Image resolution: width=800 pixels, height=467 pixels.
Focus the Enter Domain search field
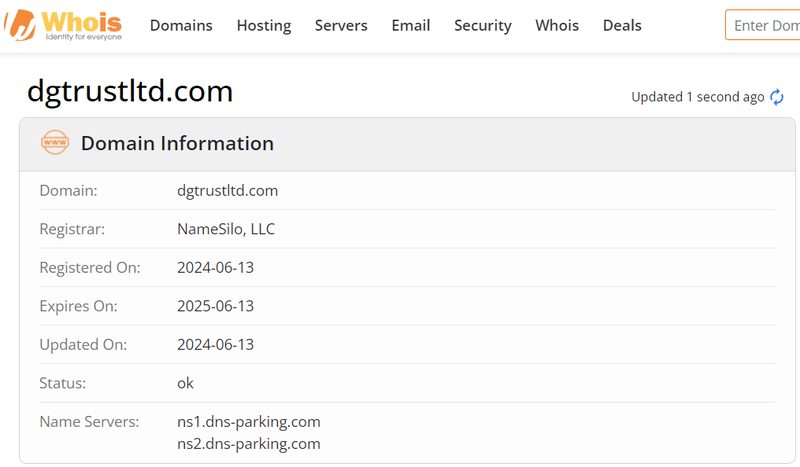(x=763, y=25)
